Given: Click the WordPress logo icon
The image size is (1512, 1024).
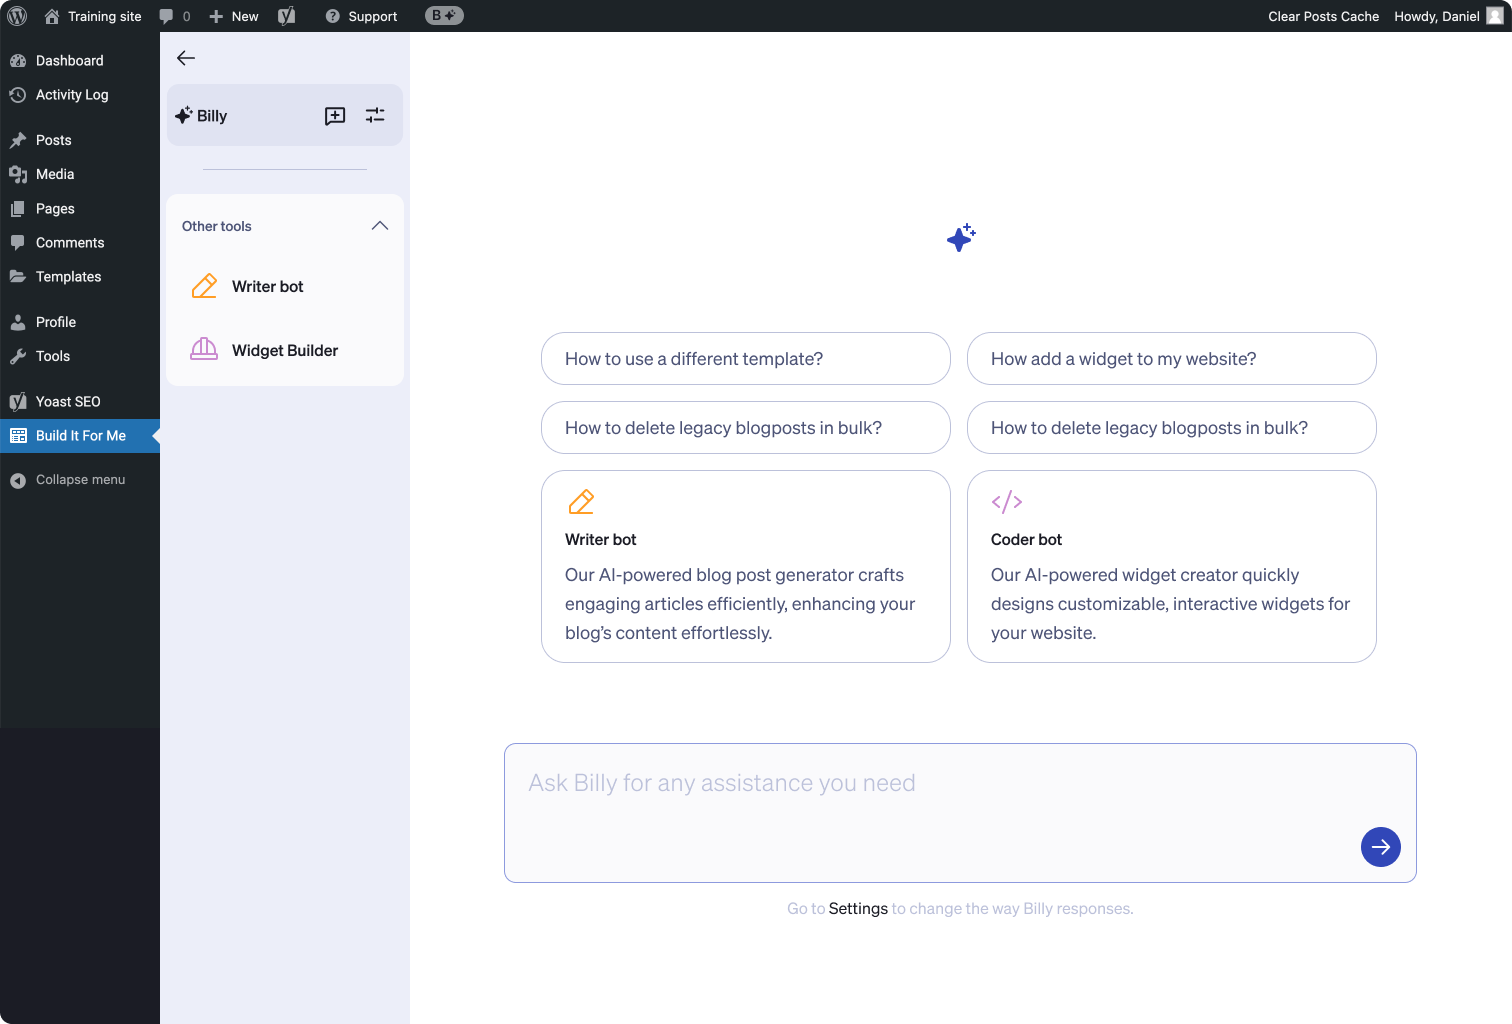Looking at the screenshot, I should pyautogui.click(x=17, y=16).
